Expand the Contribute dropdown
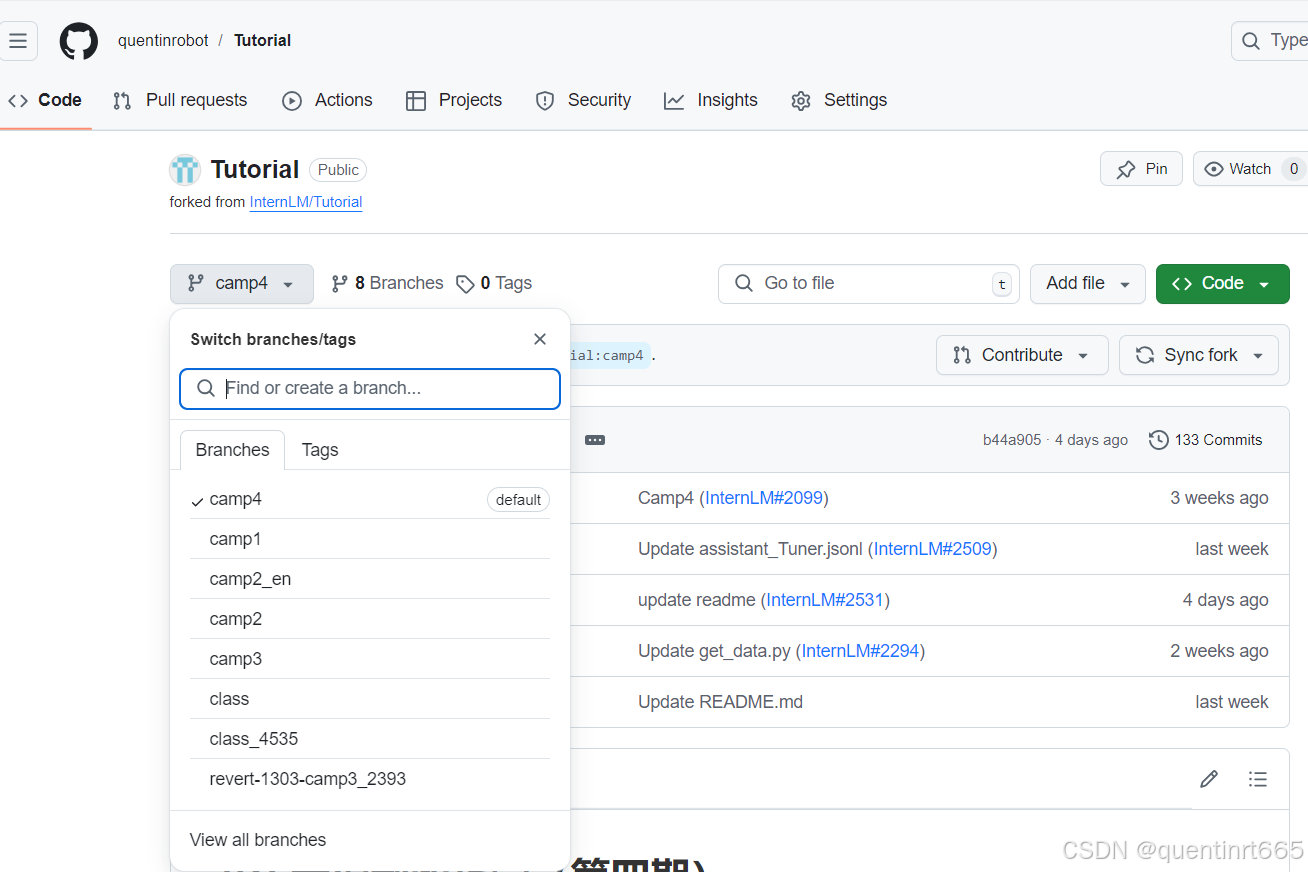The image size is (1308, 872). (1022, 355)
